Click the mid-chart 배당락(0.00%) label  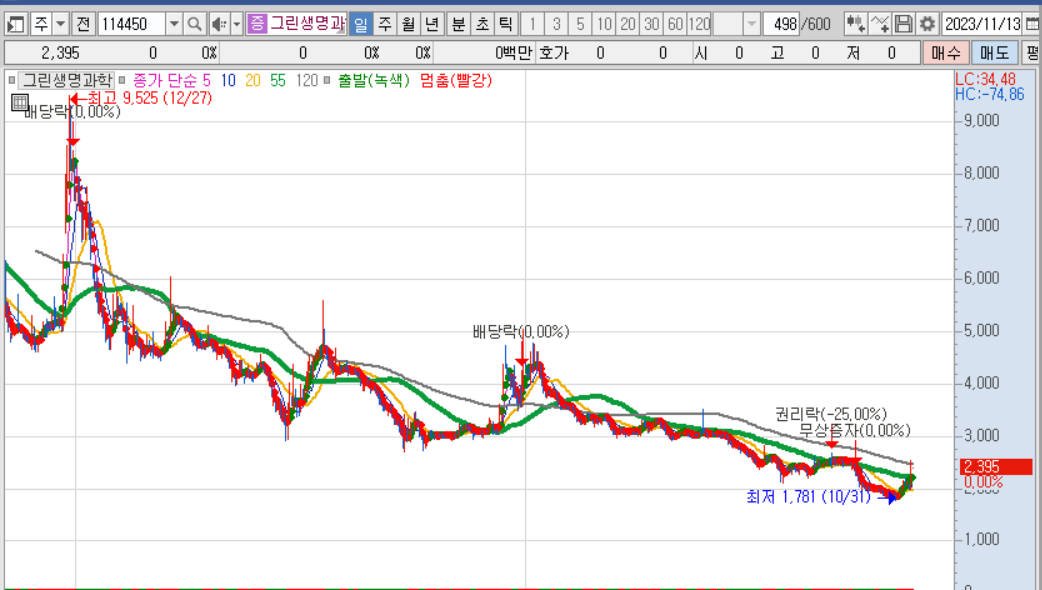coord(521,332)
